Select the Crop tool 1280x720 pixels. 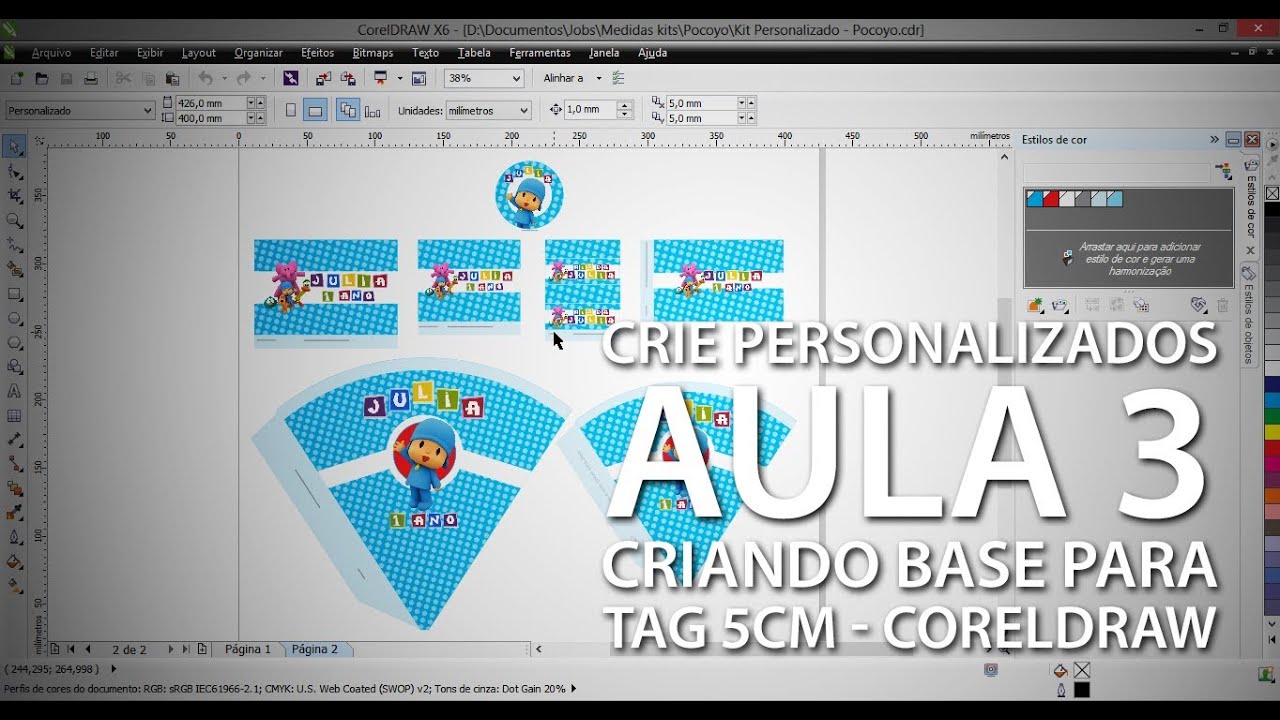(x=14, y=196)
